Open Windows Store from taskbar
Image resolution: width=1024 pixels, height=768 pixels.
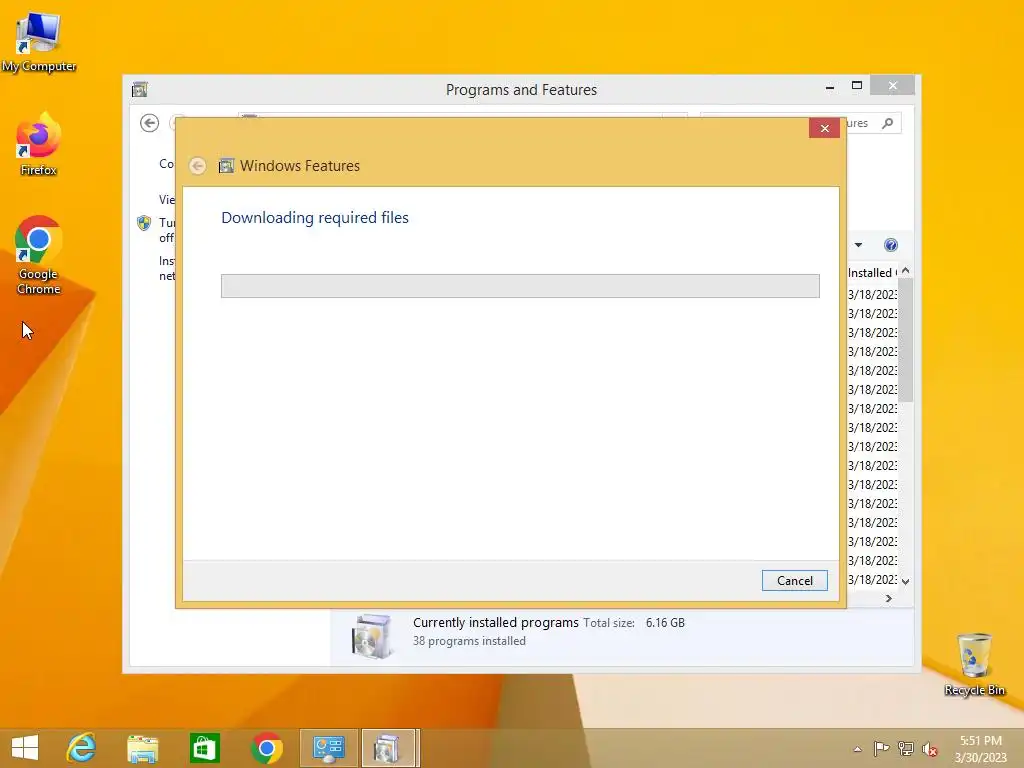(204, 748)
